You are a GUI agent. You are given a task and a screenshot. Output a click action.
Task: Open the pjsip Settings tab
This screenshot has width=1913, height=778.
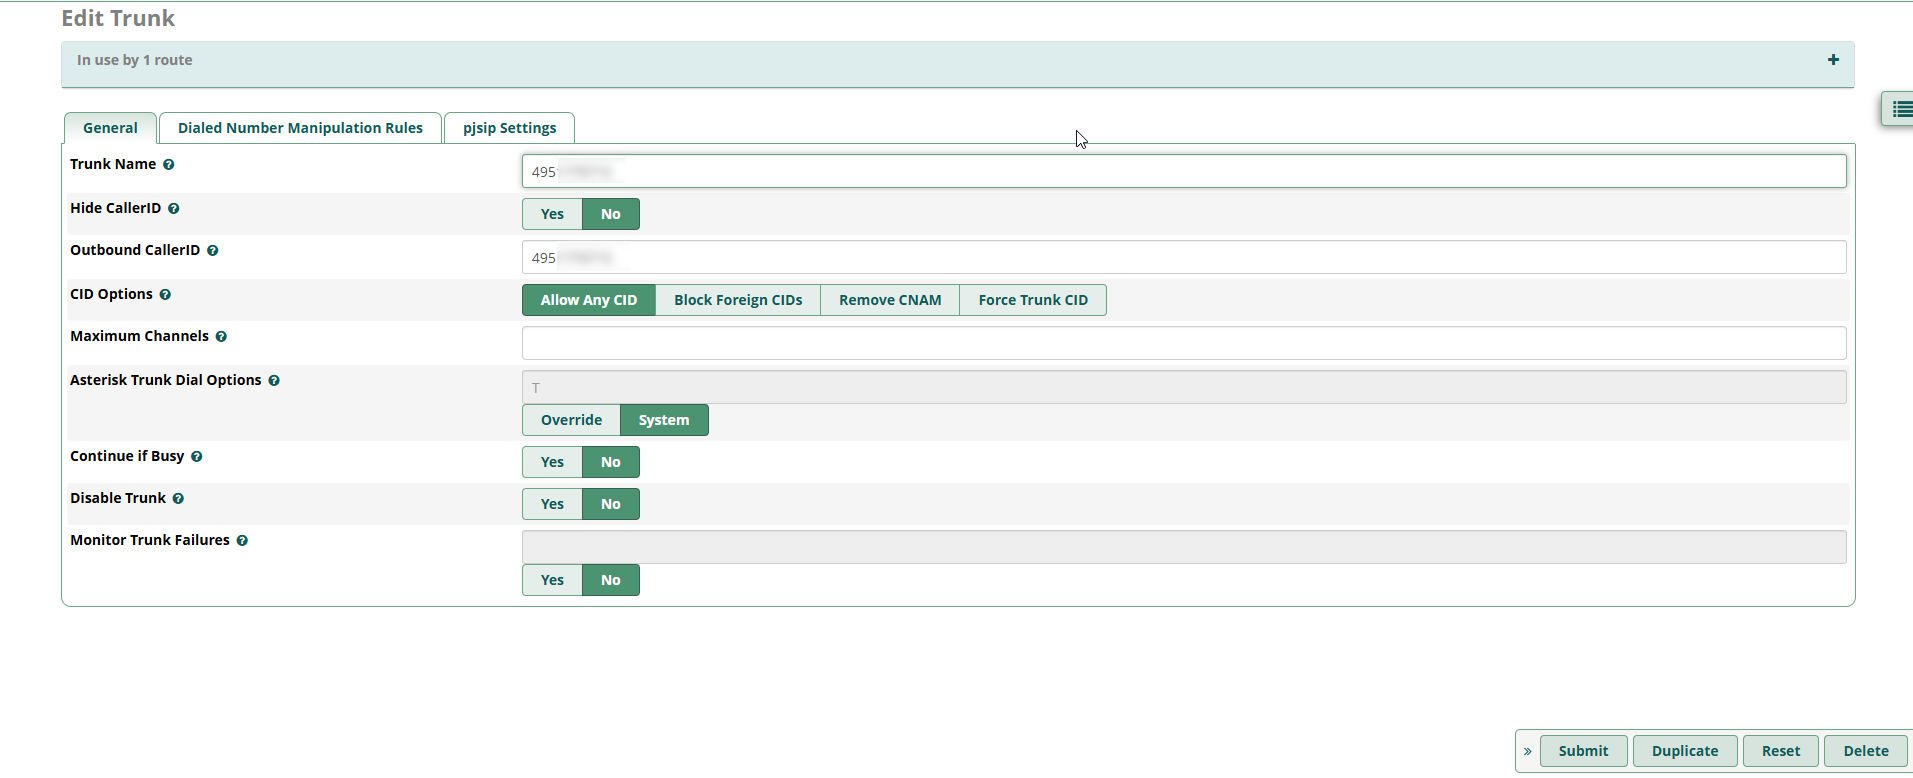coord(509,128)
